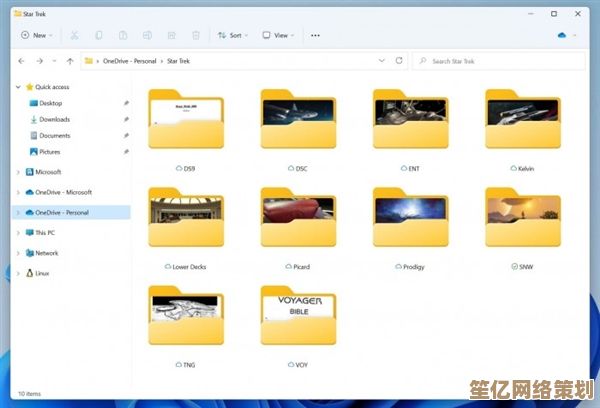This screenshot has height=408, width=600.
Task: Expand the This PC tree node
Action: [18, 232]
